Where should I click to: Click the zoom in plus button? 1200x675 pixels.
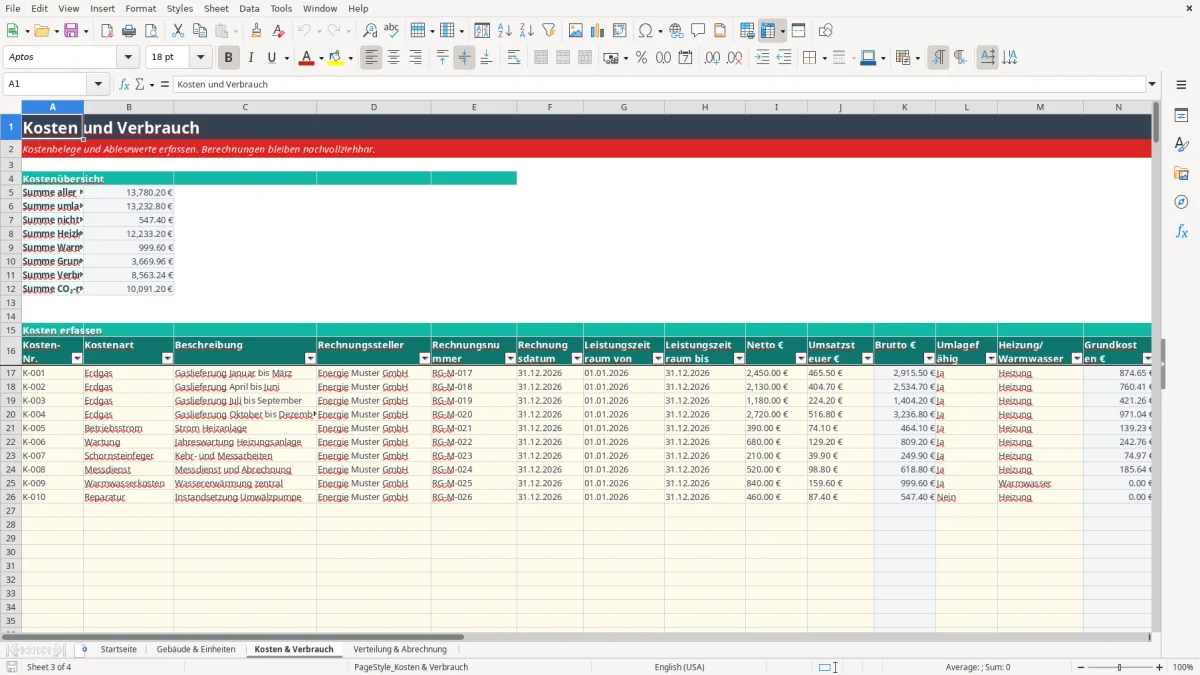pyautogui.click(x=1160, y=667)
